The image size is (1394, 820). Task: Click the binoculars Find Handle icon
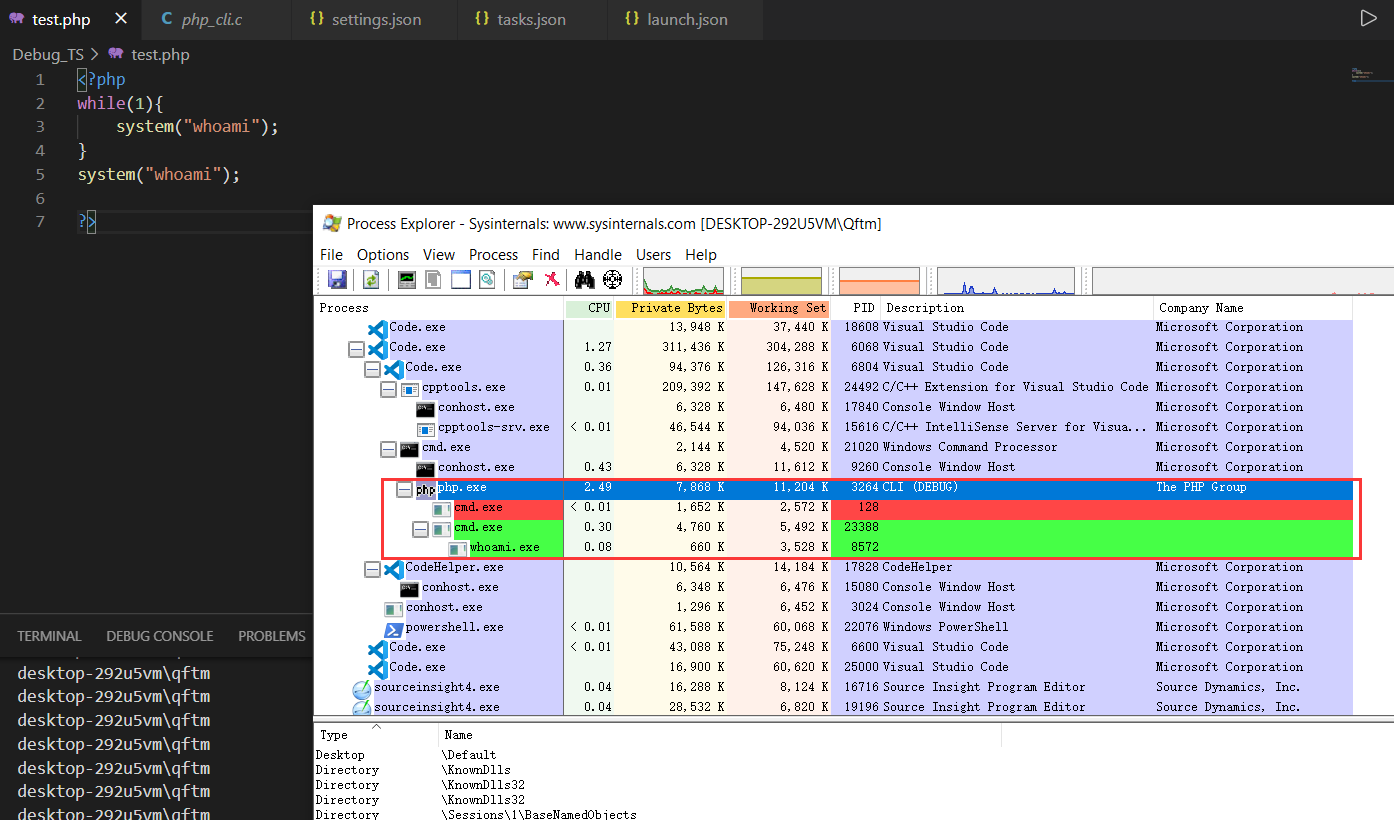585,280
